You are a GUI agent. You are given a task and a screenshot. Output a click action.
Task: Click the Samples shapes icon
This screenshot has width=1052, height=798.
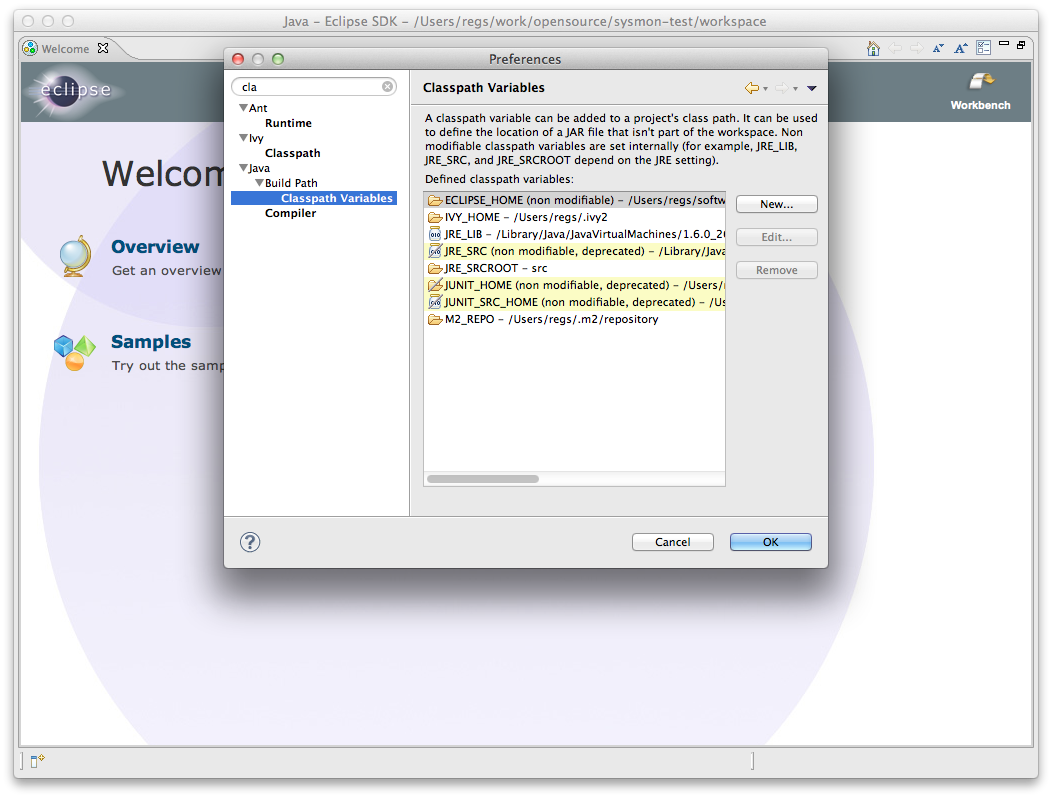(74, 353)
